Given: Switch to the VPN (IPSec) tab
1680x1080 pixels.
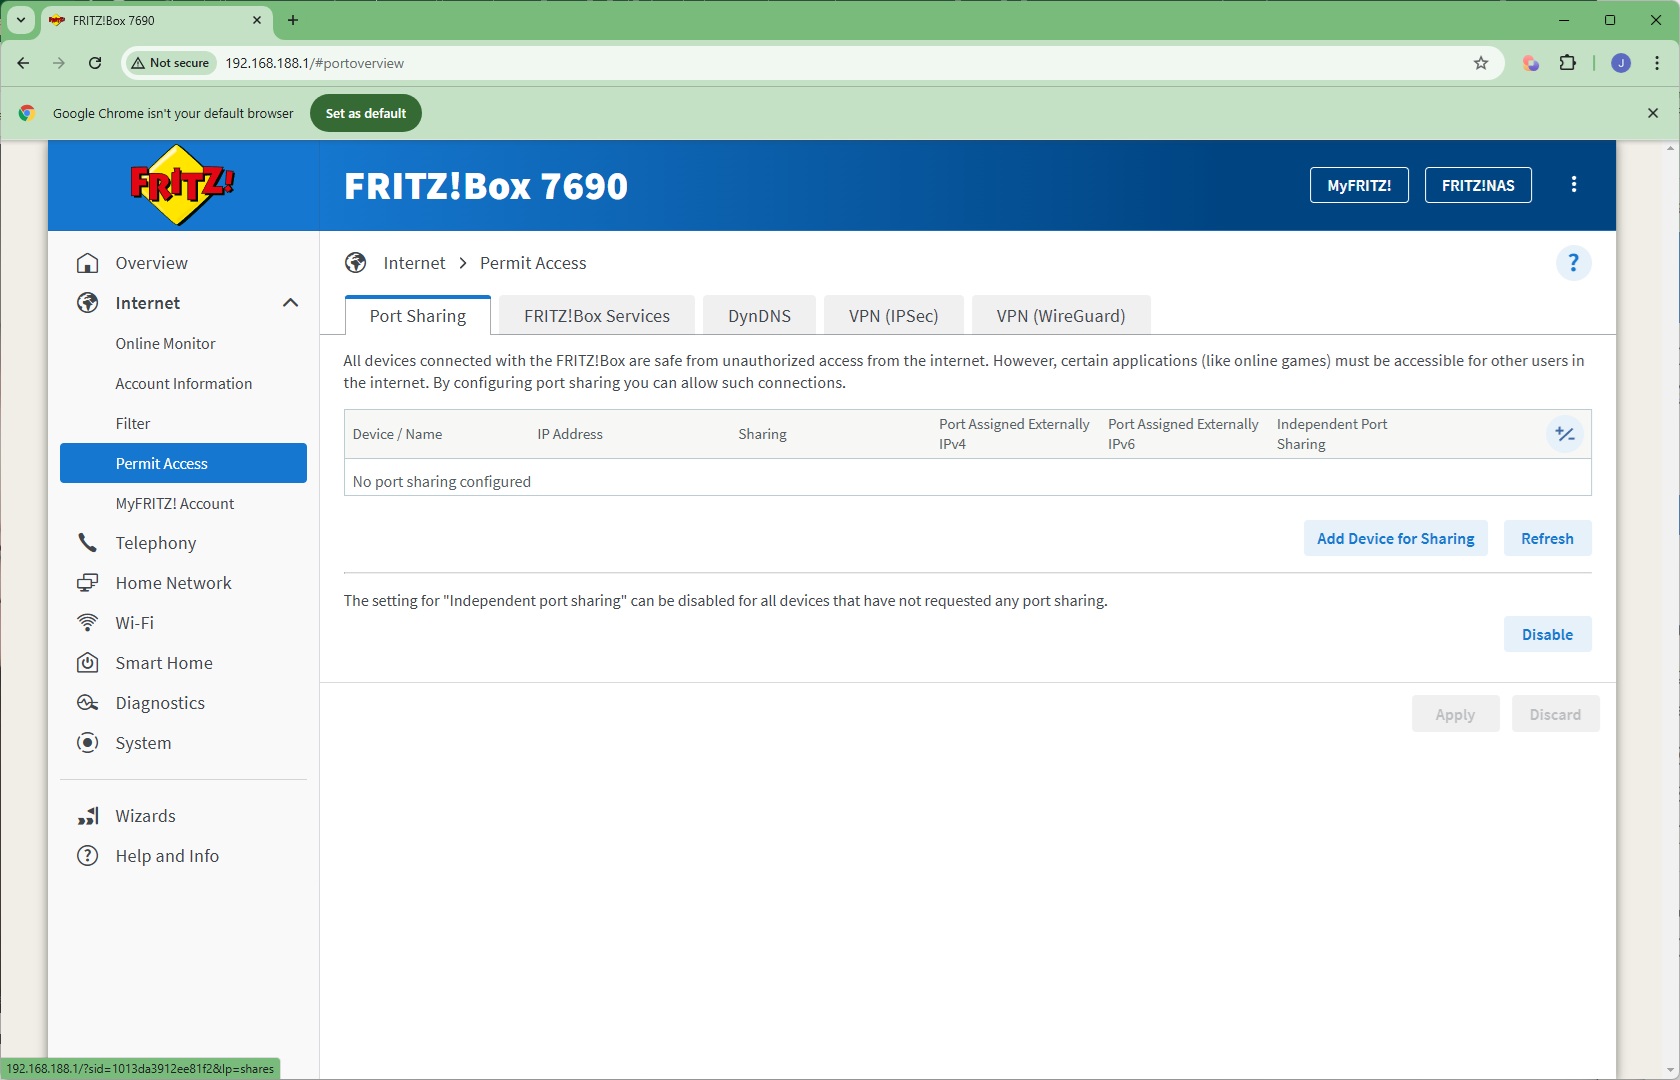Looking at the screenshot, I should [894, 316].
